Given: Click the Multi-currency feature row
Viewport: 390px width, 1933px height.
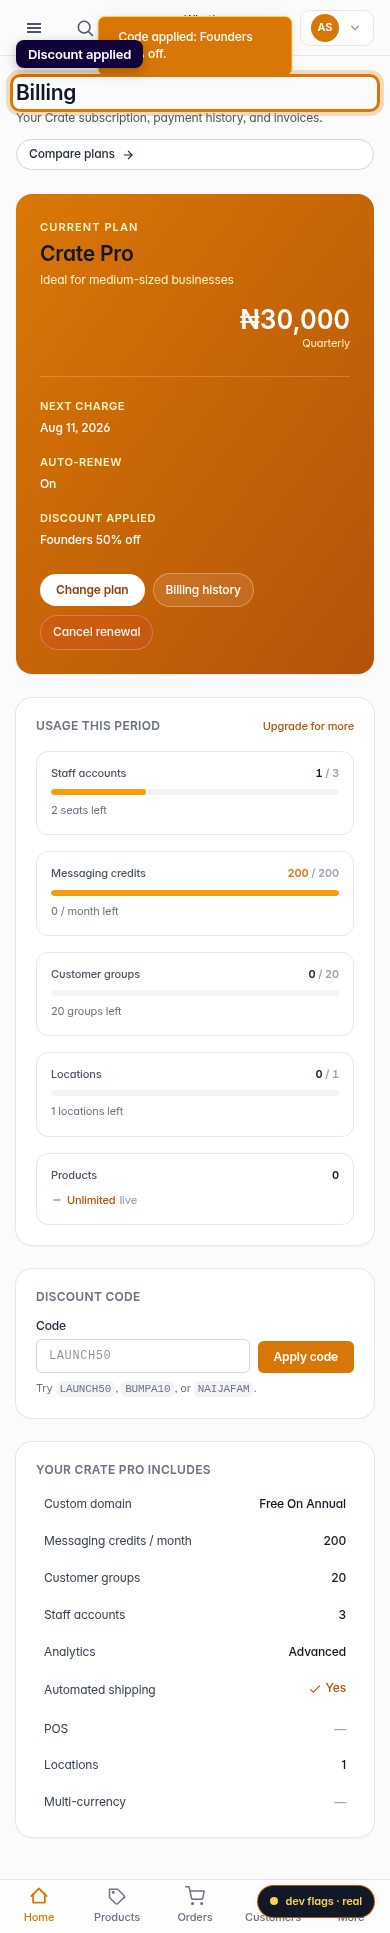Looking at the screenshot, I should pyautogui.click(x=195, y=1802).
